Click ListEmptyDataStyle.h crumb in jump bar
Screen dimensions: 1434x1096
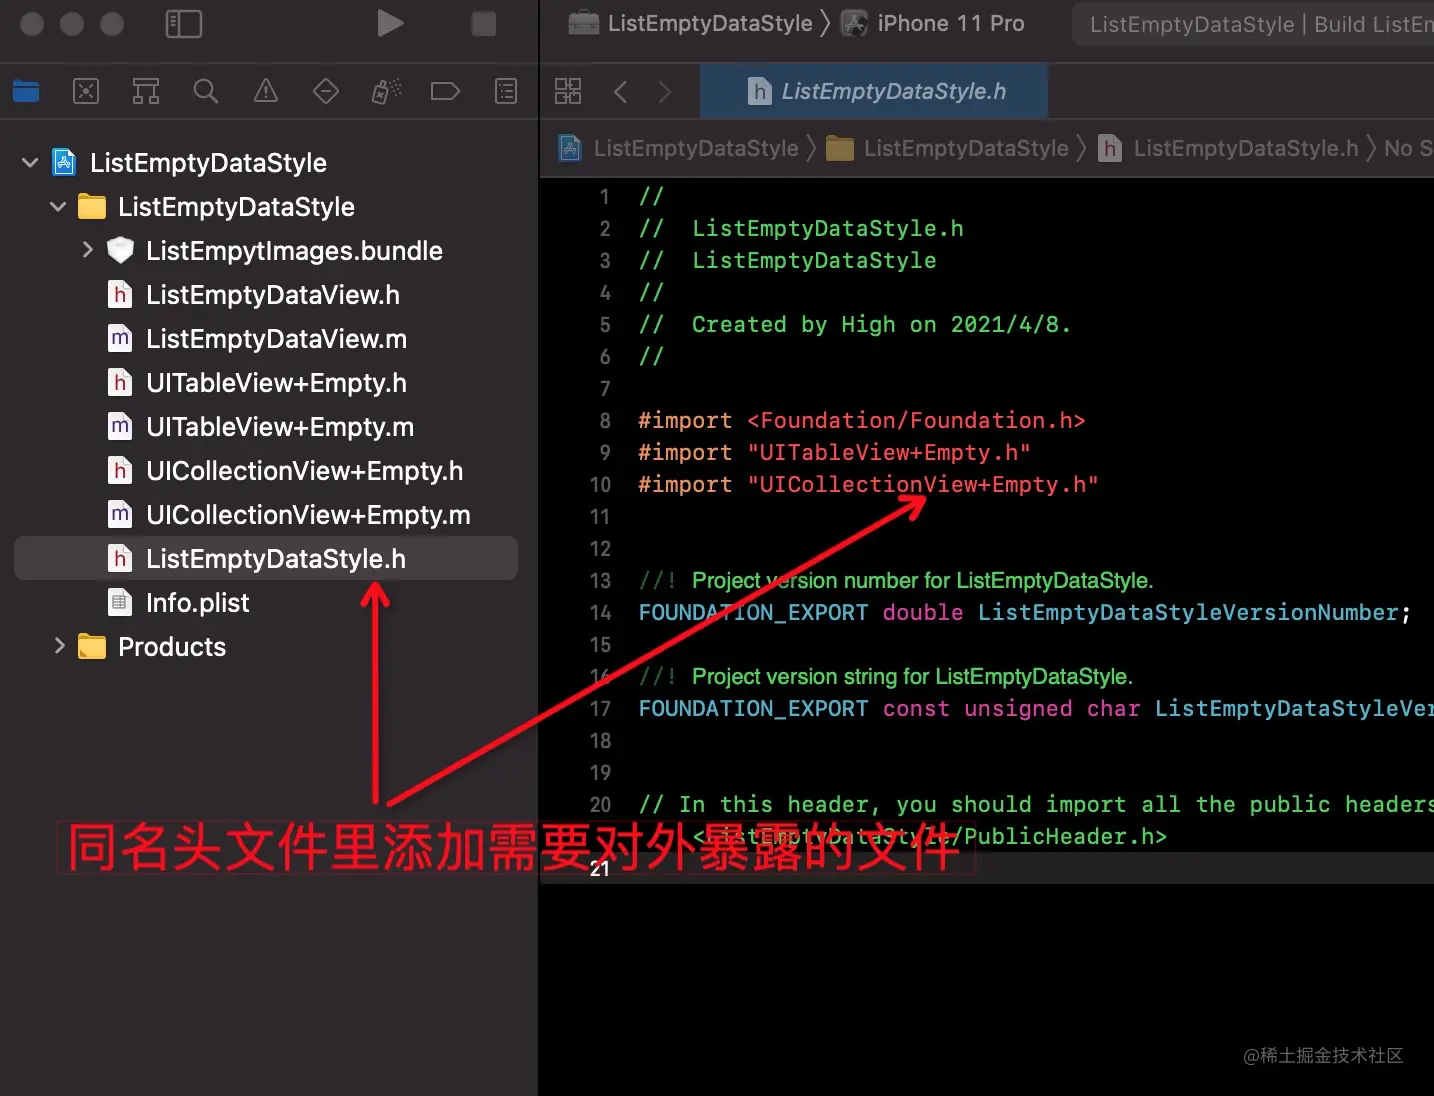(1229, 148)
